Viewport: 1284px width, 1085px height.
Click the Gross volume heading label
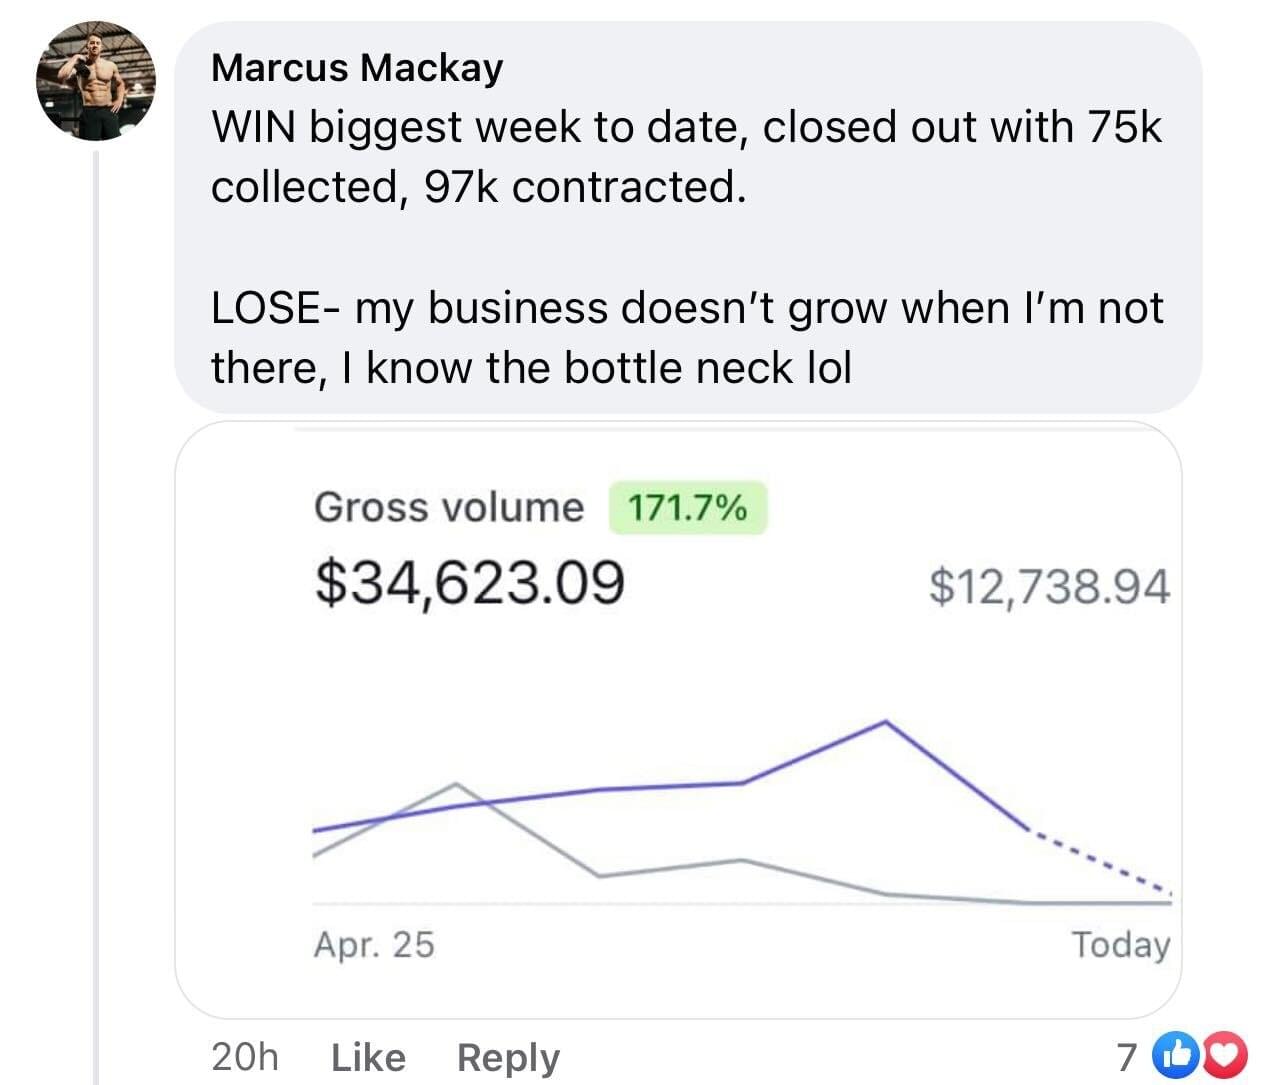pyautogui.click(x=449, y=507)
